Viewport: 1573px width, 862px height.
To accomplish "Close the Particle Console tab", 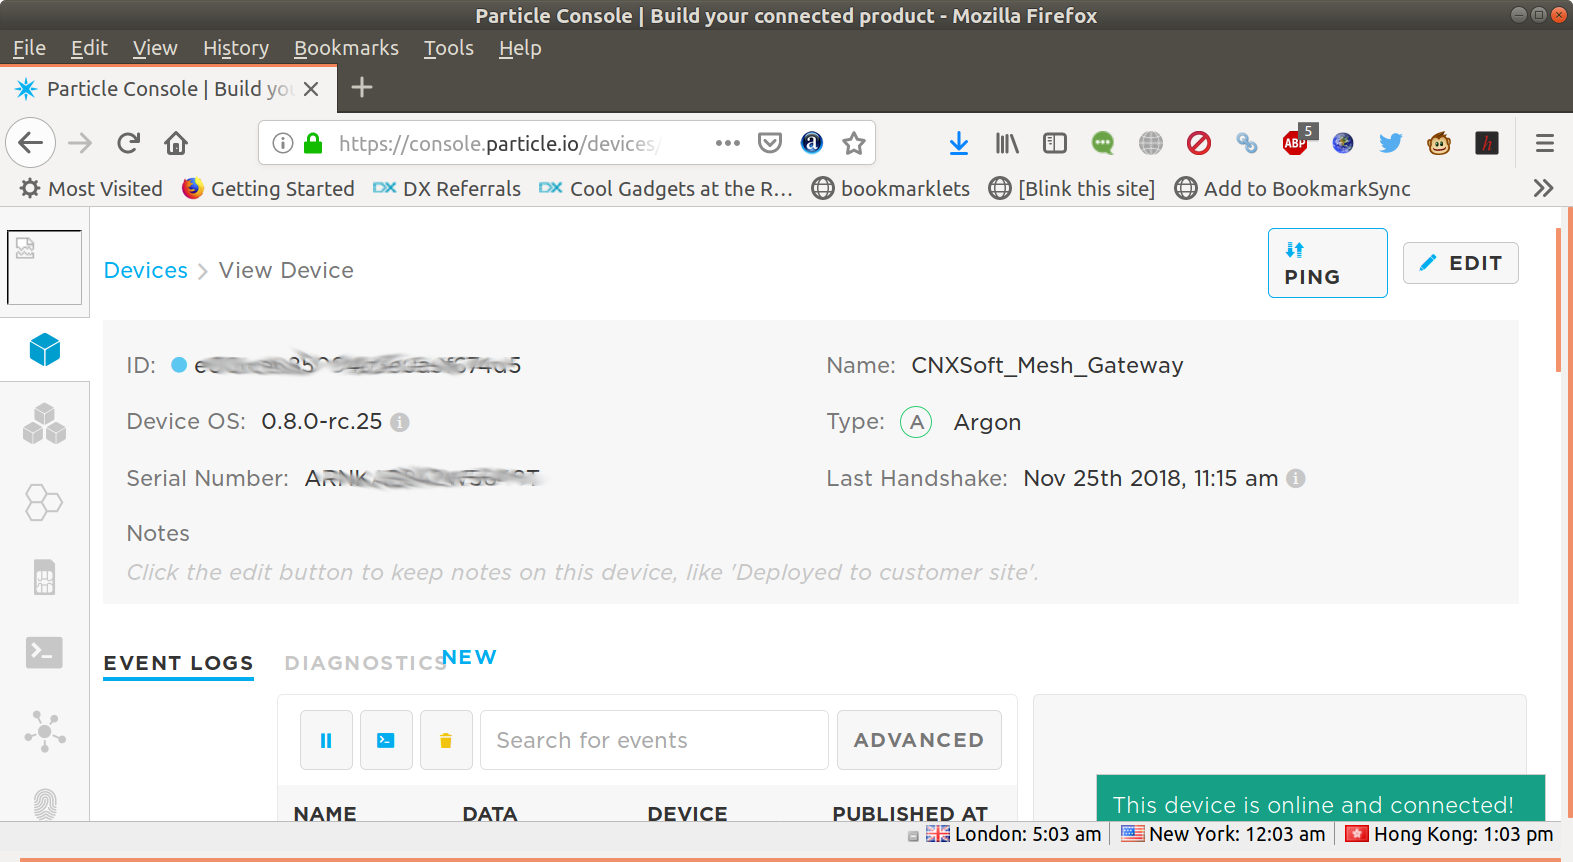I will pos(311,89).
